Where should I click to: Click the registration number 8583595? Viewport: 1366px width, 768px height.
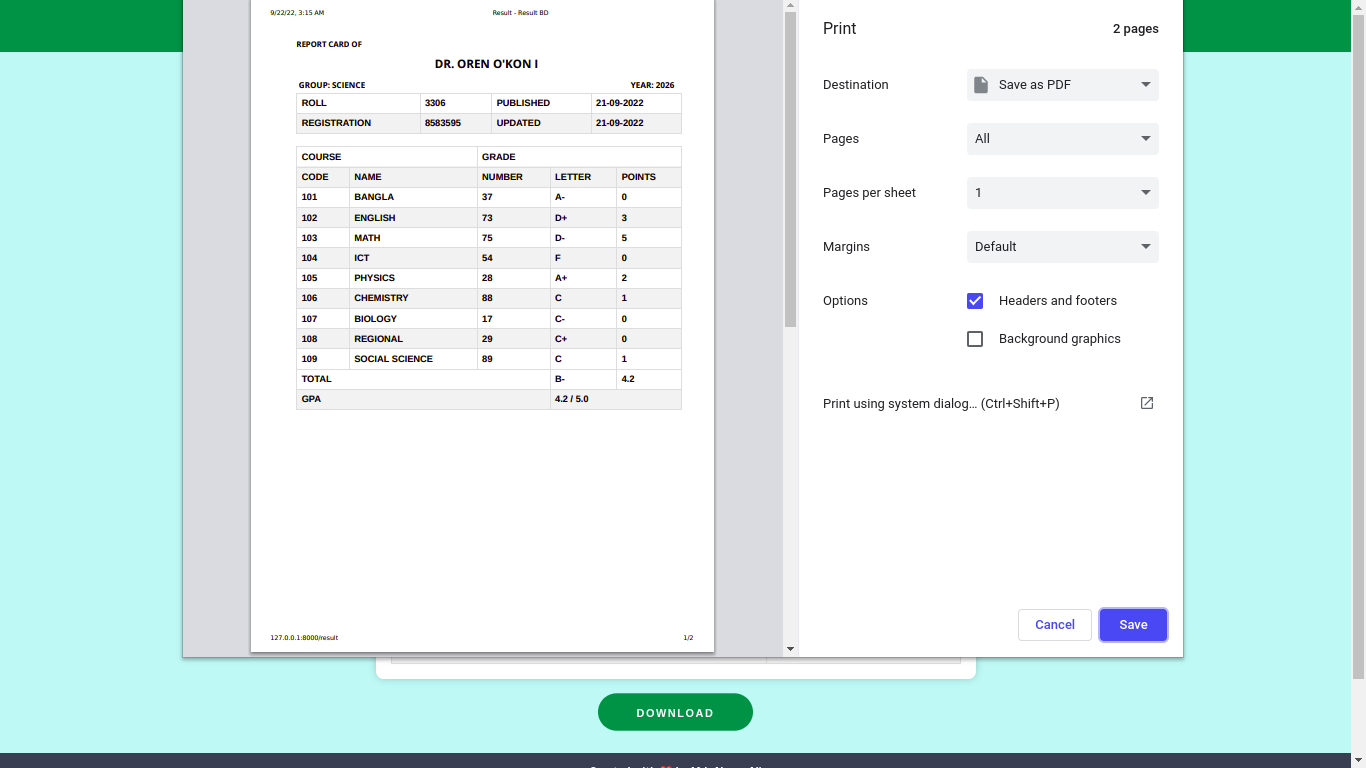pyautogui.click(x=442, y=123)
